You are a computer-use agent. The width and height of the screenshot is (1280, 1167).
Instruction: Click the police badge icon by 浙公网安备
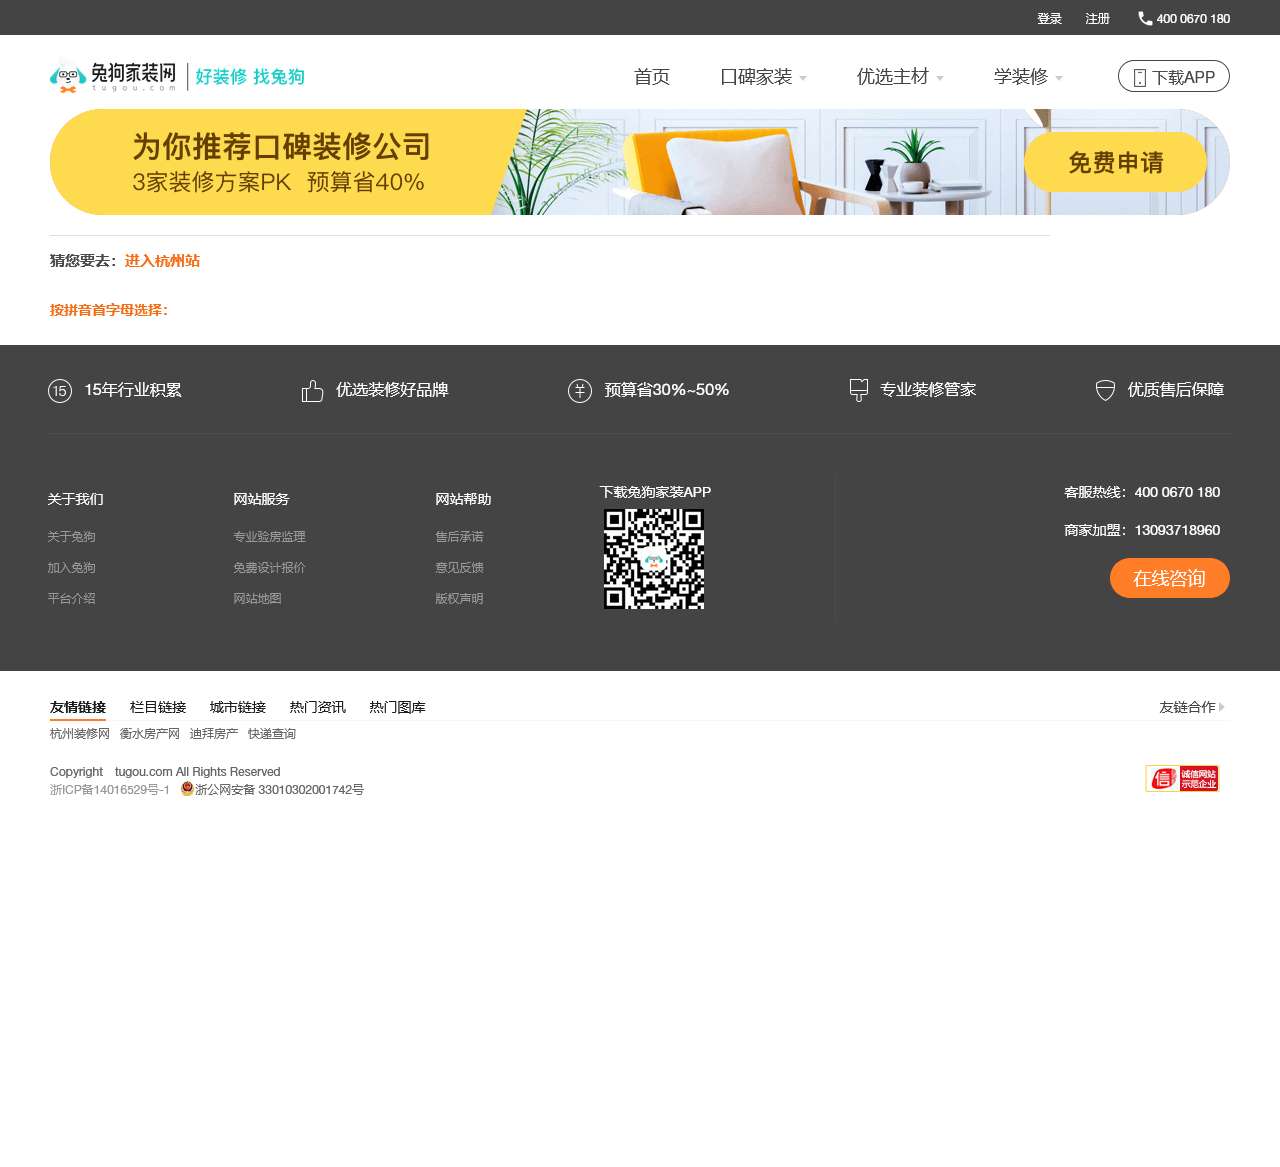[187, 789]
